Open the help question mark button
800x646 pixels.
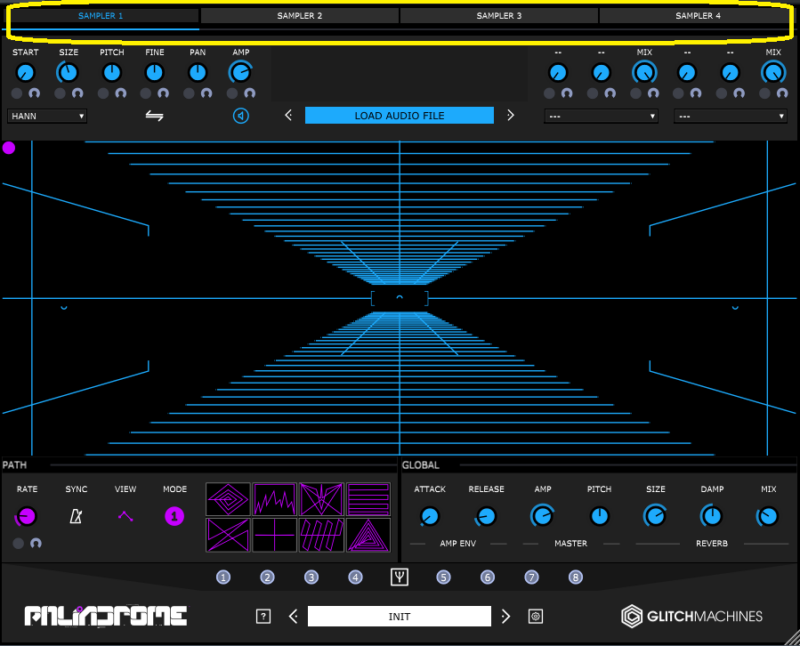tap(263, 616)
